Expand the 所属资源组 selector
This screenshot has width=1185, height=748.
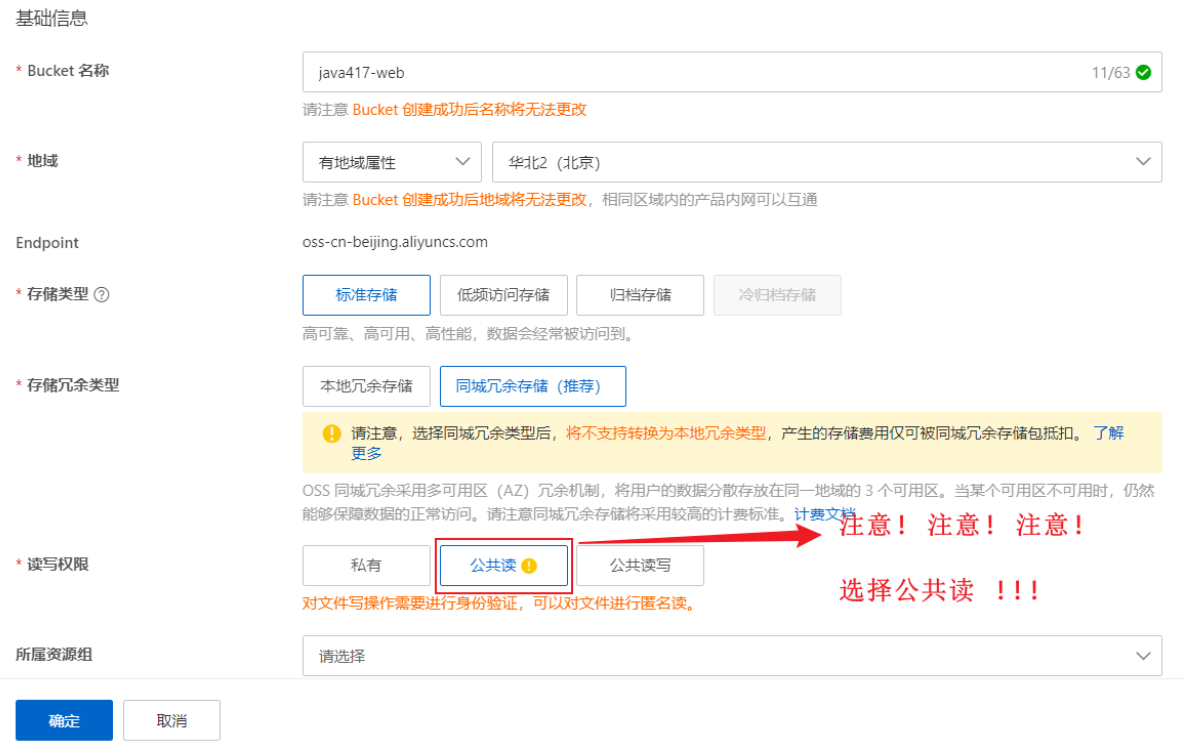pyautogui.click(x=733, y=656)
